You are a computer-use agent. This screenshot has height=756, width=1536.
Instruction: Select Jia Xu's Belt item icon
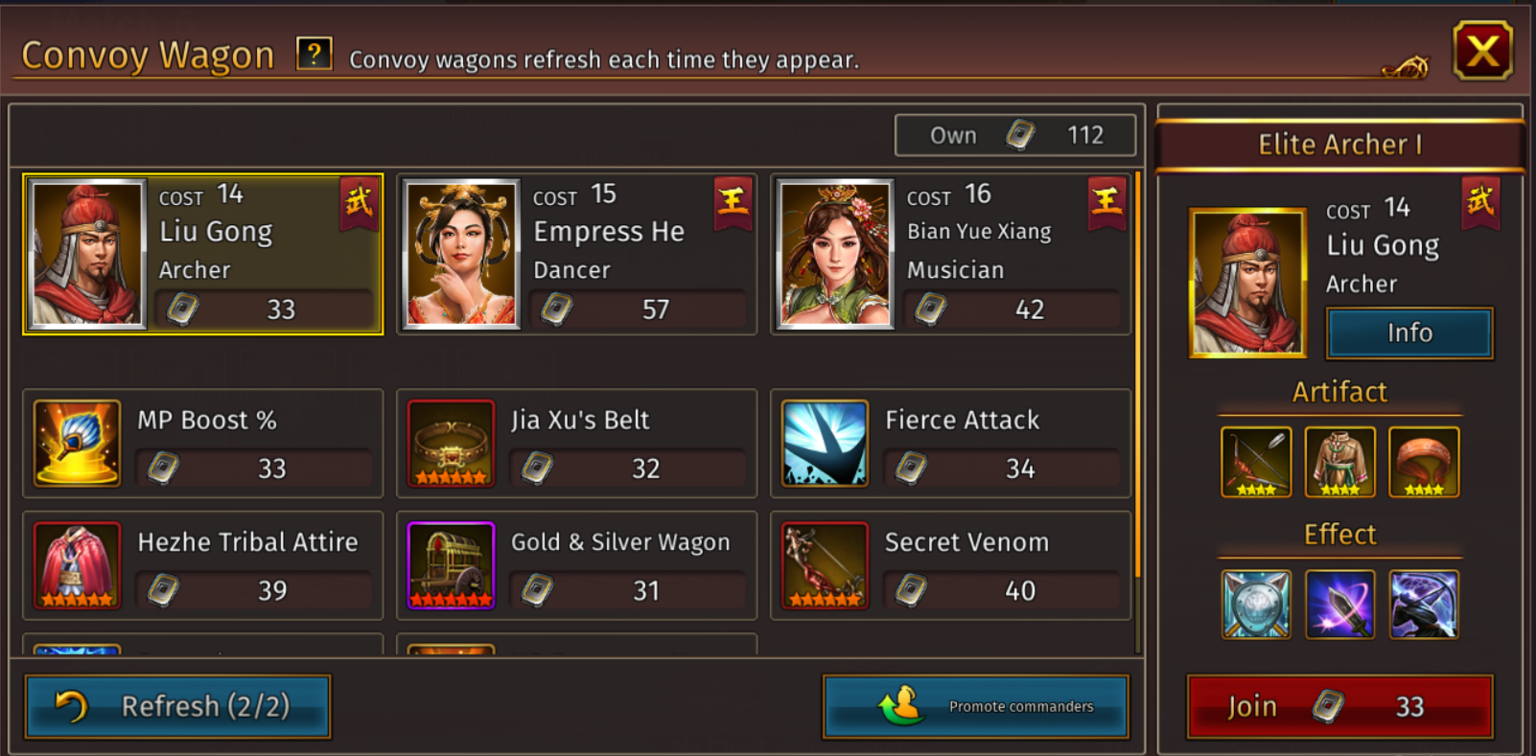coord(451,443)
